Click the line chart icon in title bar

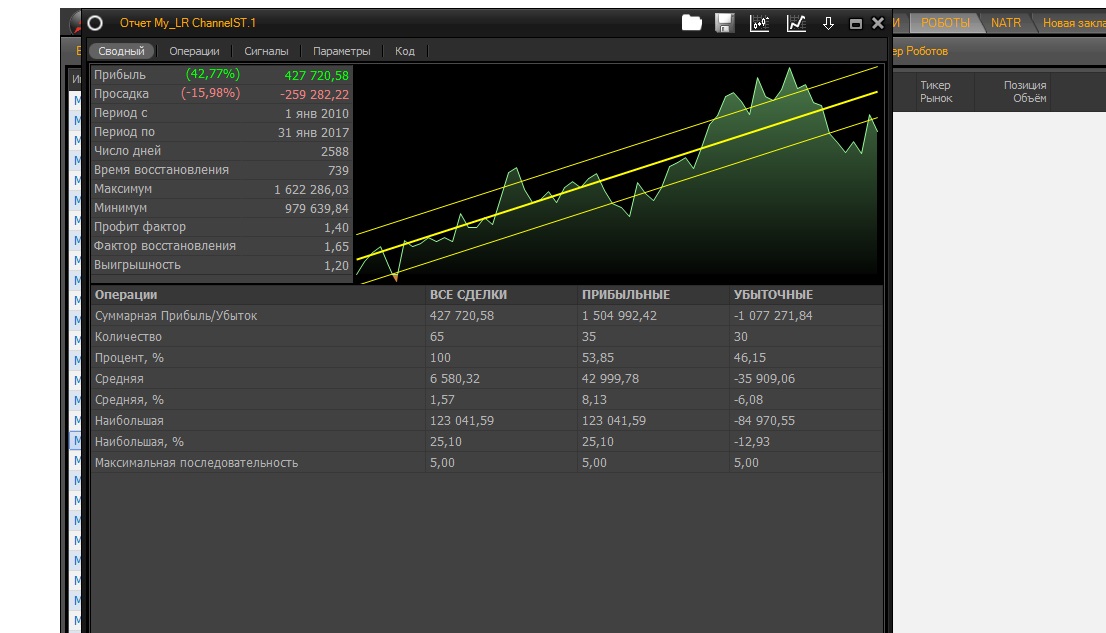[796, 23]
